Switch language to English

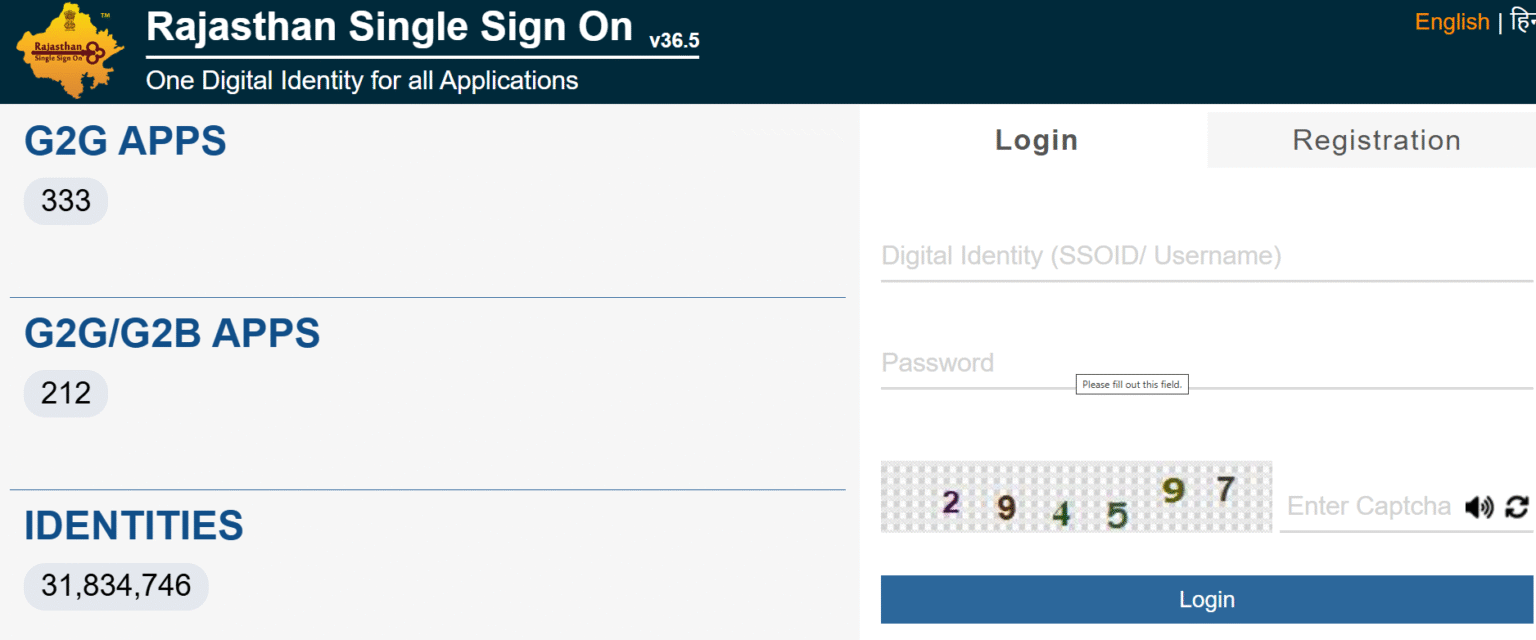[1452, 21]
